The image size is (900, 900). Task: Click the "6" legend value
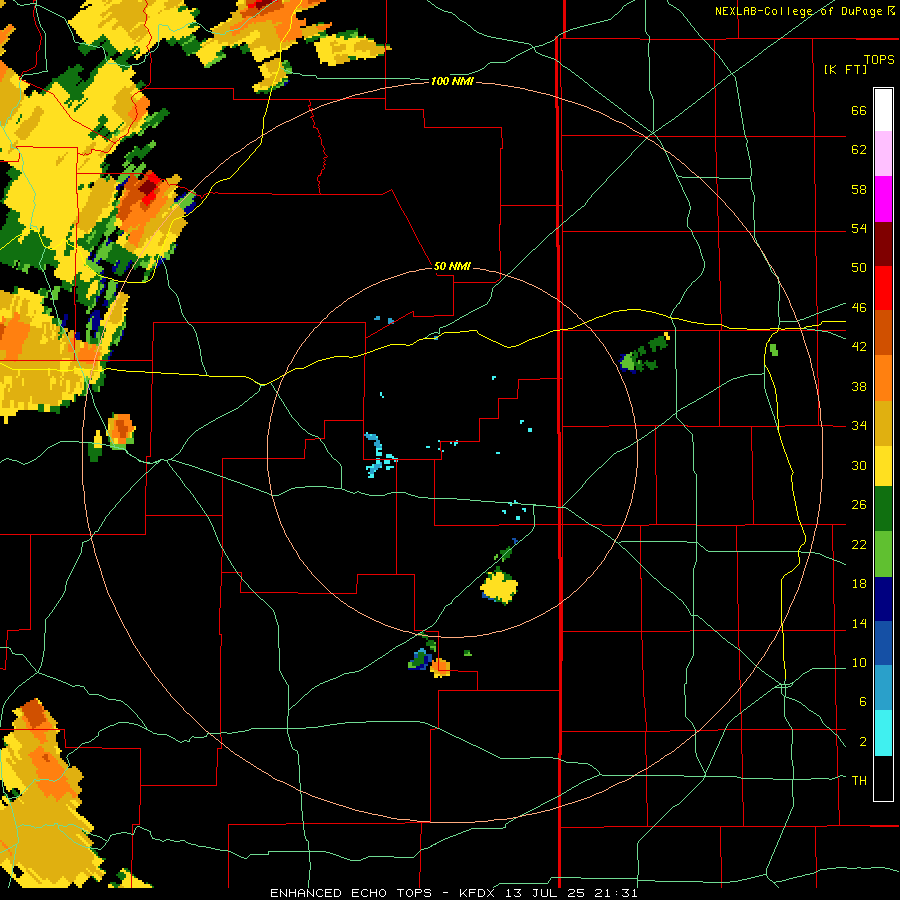tap(862, 702)
